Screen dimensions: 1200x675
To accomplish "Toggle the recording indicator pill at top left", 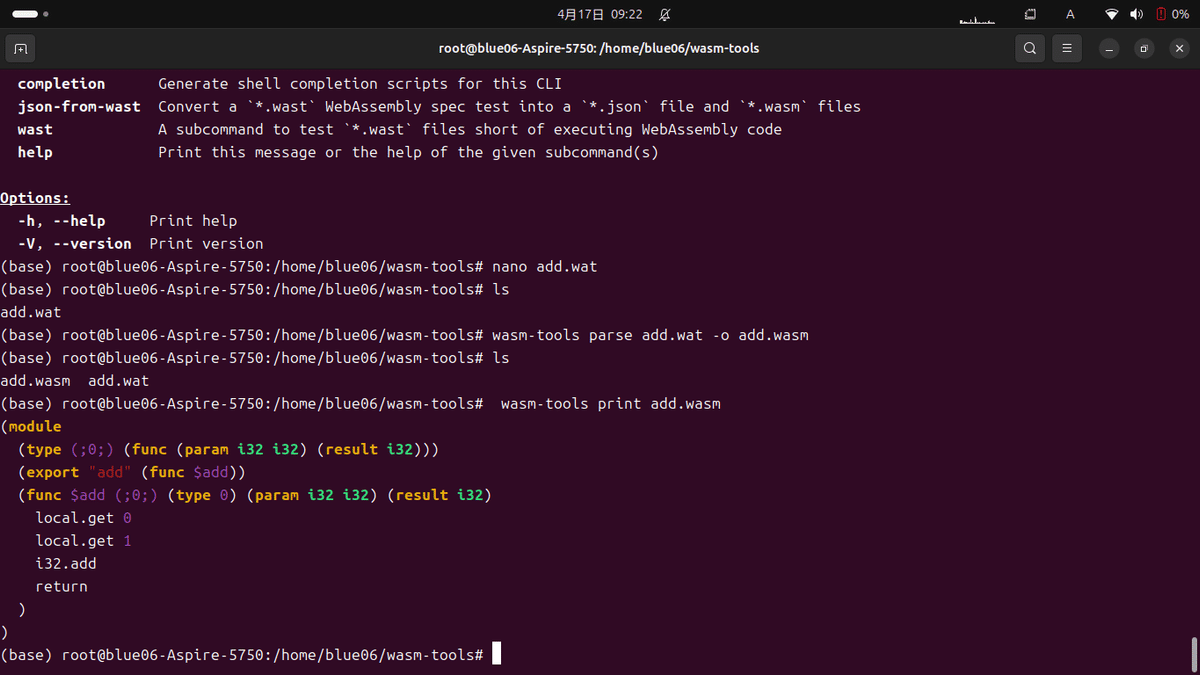I will [27, 14].
